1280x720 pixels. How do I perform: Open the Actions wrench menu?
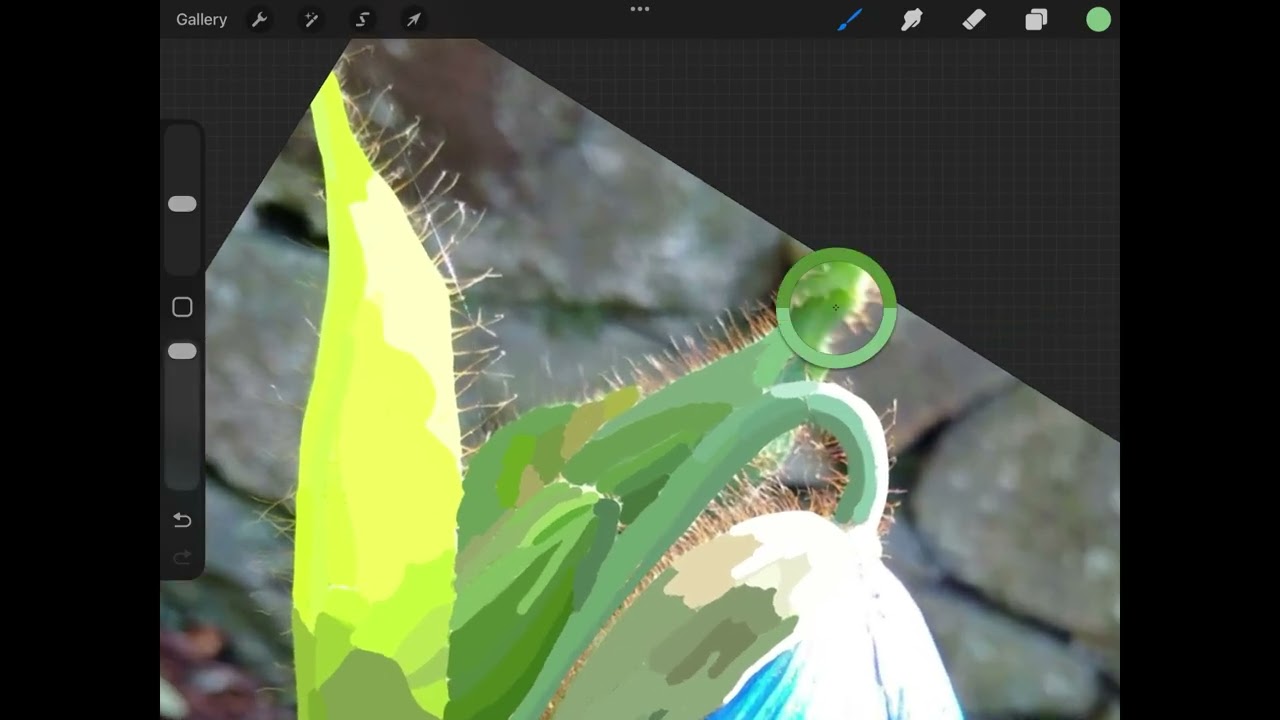259,20
